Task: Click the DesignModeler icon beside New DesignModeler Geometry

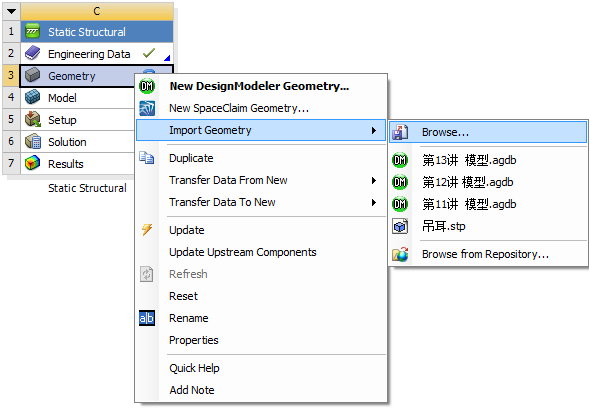Action: pos(147,86)
